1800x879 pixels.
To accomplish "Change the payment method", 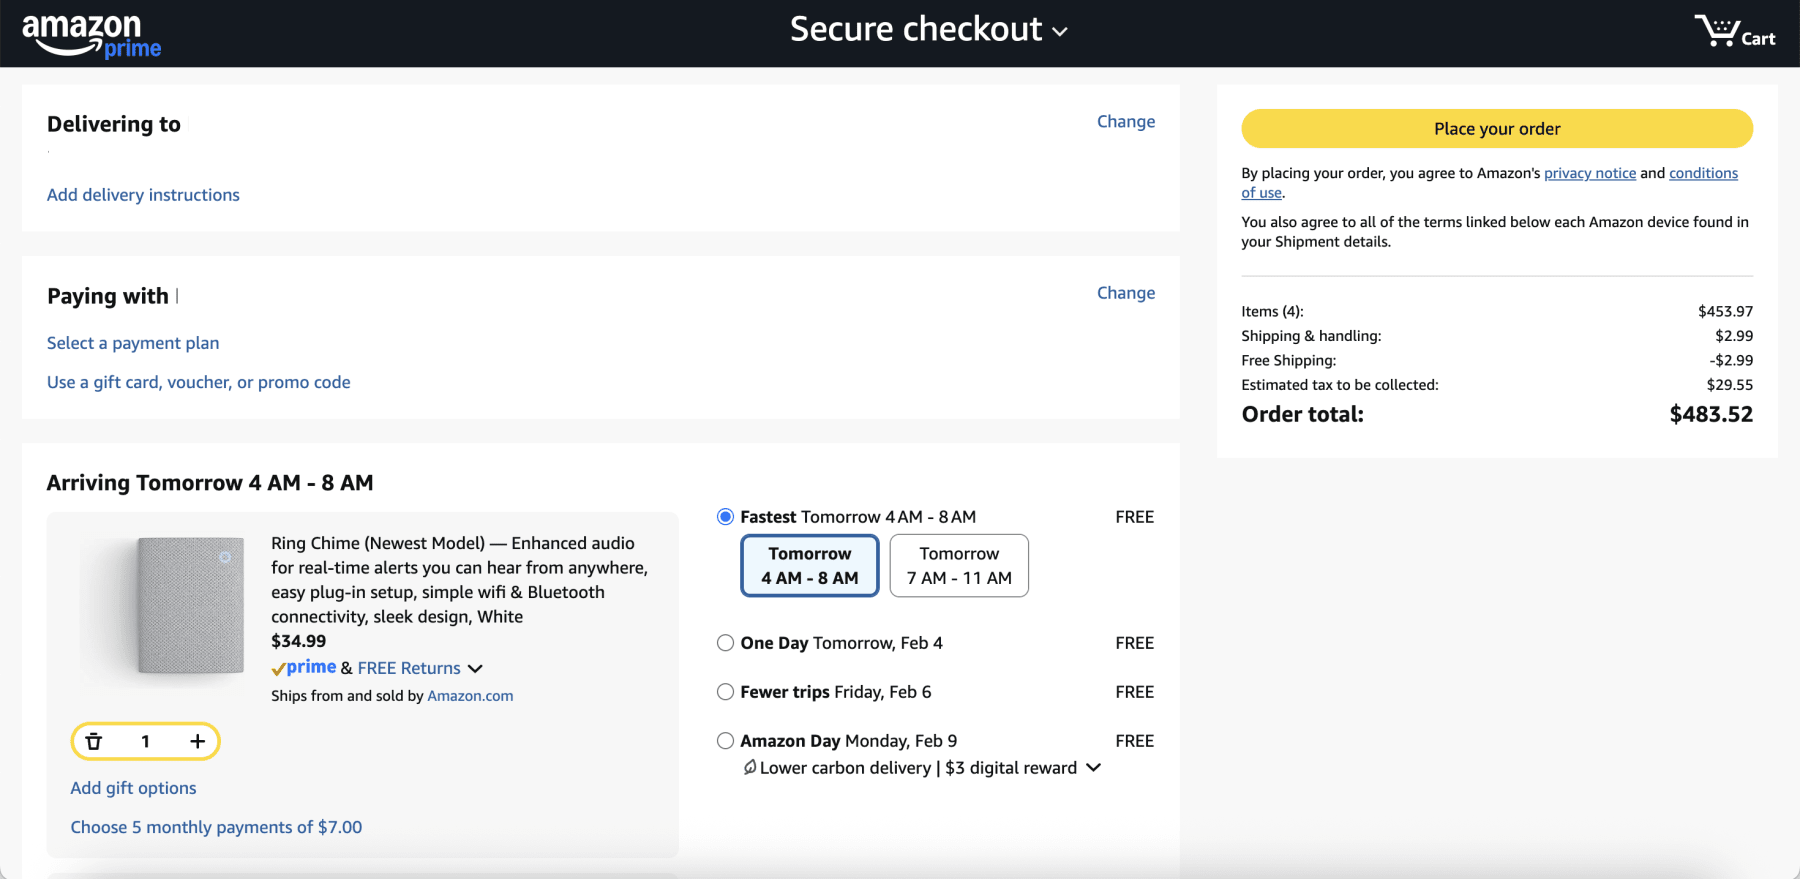I will pyautogui.click(x=1126, y=293).
